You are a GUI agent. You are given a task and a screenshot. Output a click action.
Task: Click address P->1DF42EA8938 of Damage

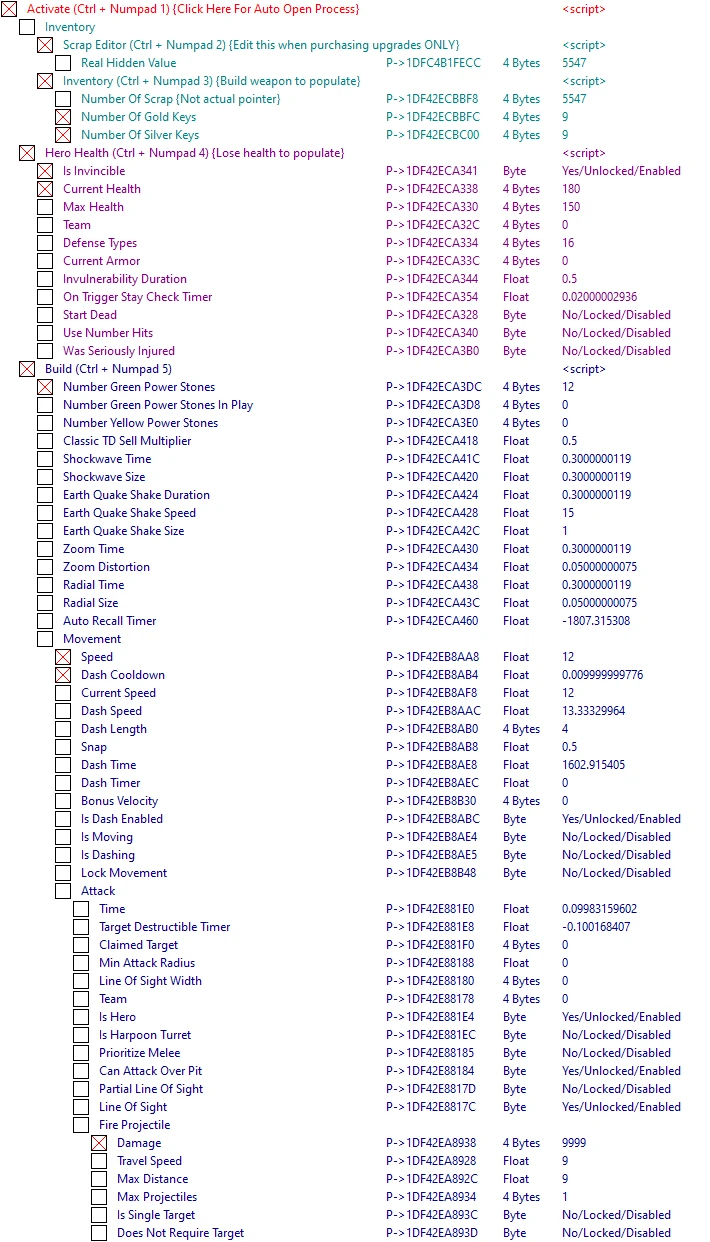point(431,1143)
